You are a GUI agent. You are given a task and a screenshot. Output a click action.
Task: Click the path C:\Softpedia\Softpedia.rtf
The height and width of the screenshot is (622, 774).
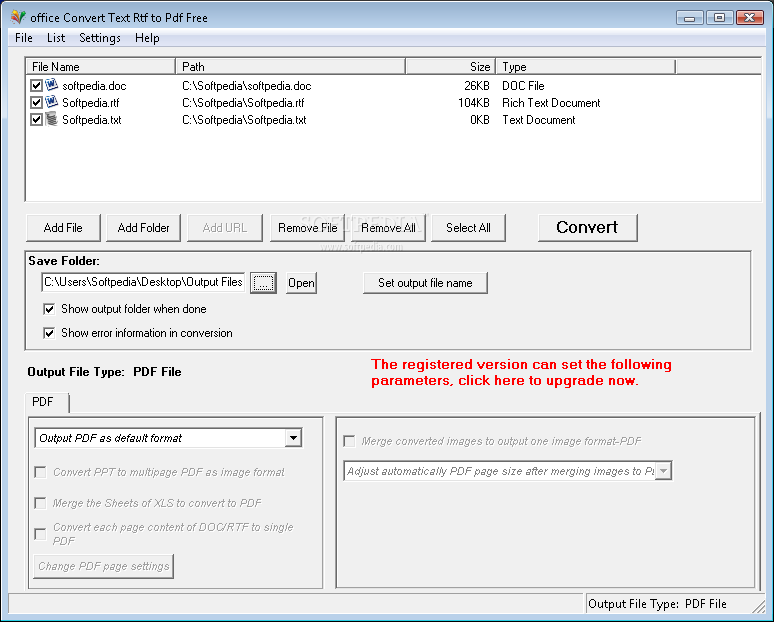click(243, 103)
